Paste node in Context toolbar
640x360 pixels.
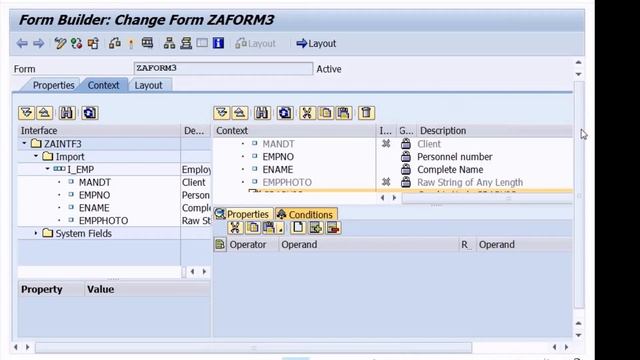click(x=344, y=113)
